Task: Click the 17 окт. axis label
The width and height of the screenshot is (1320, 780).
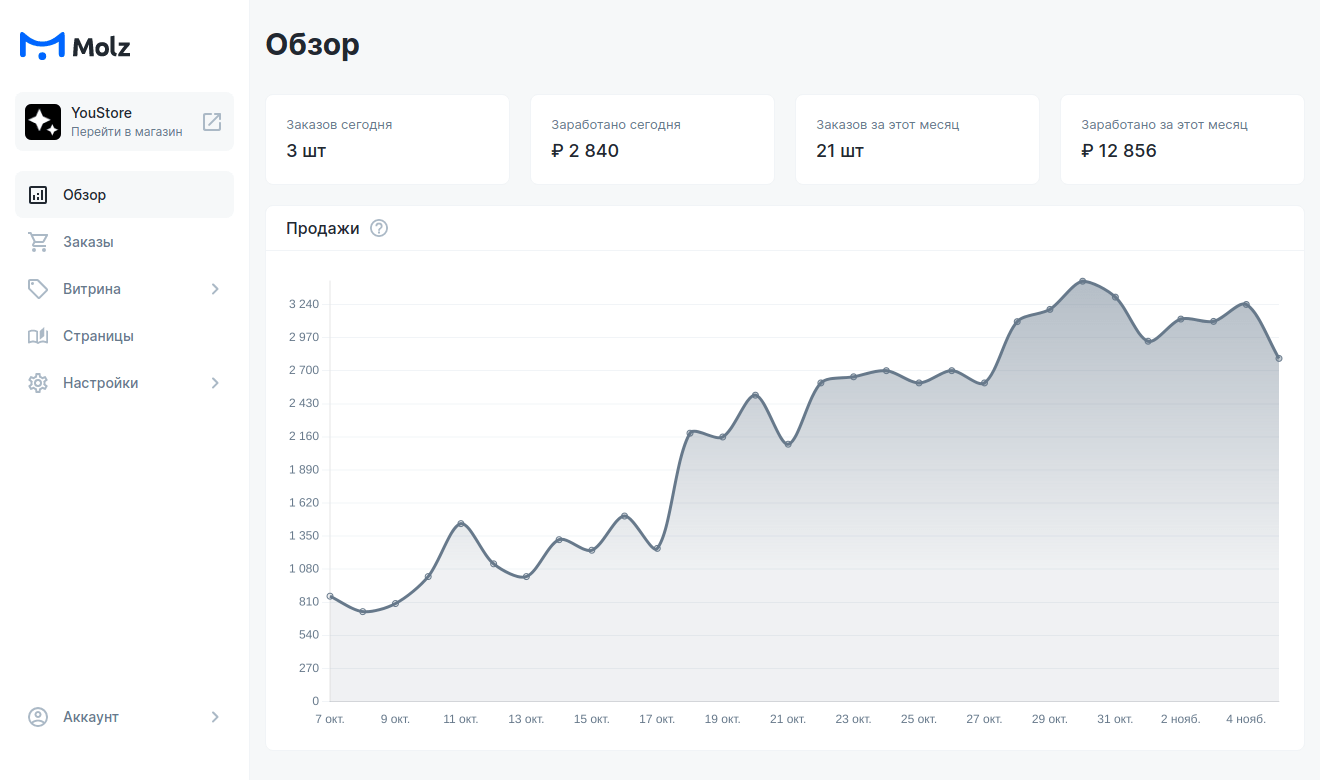Action: (x=657, y=719)
